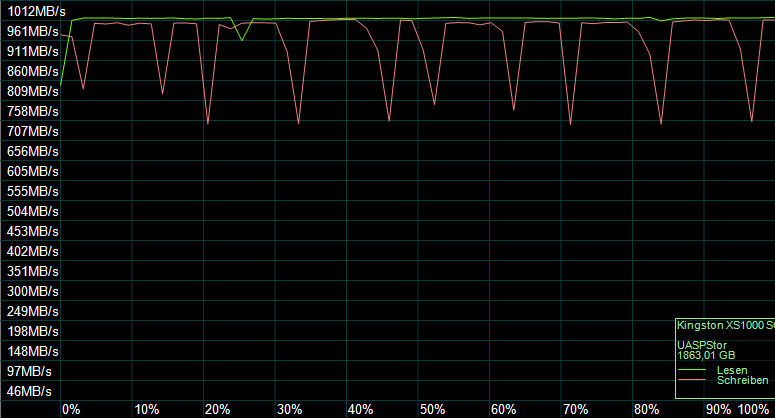Click the UASPStor legend text
Image resolution: width=775 pixels, height=418 pixels.
click(702, 345)
